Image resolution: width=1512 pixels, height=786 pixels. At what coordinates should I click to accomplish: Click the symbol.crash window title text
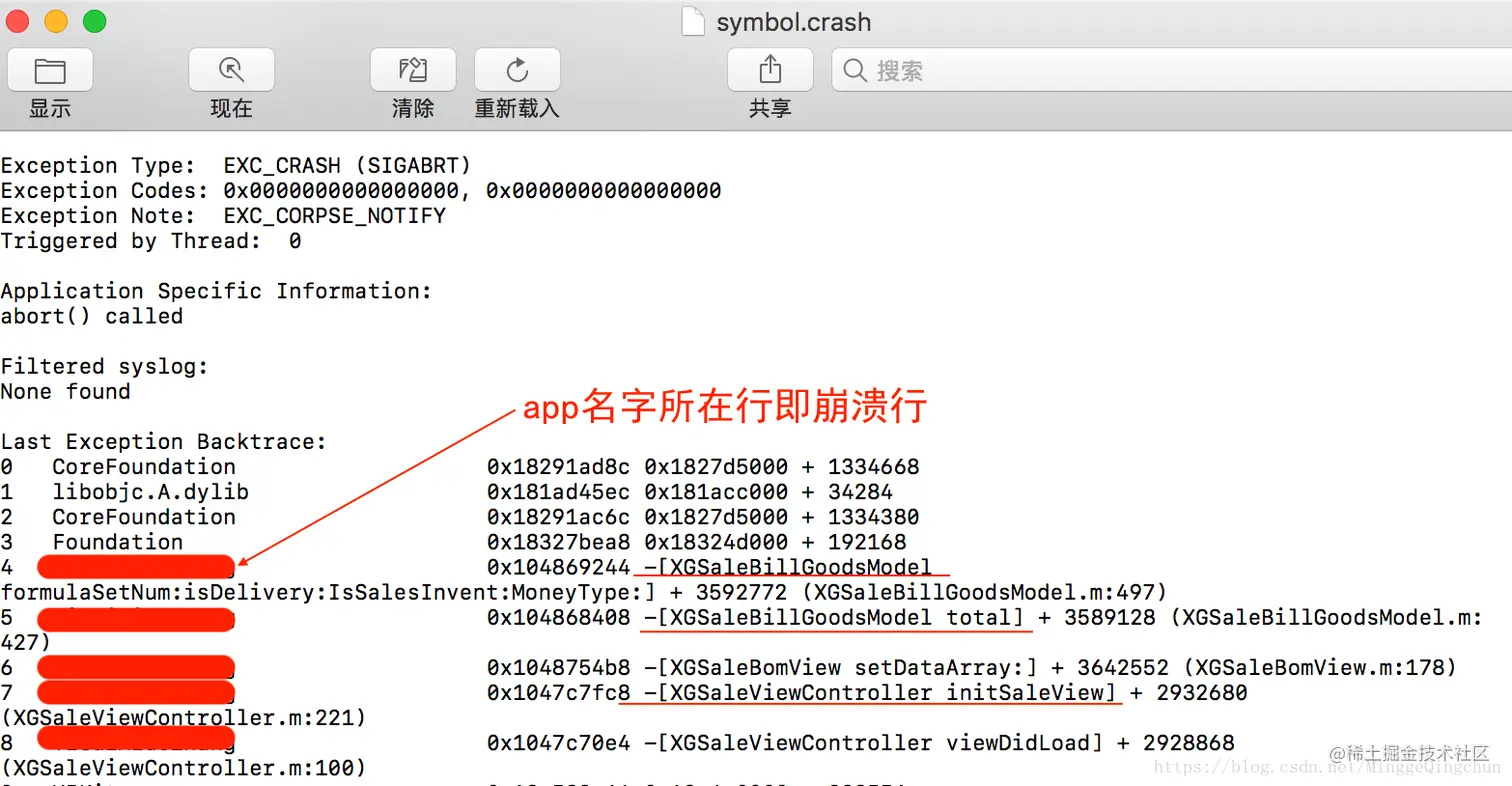794,22
